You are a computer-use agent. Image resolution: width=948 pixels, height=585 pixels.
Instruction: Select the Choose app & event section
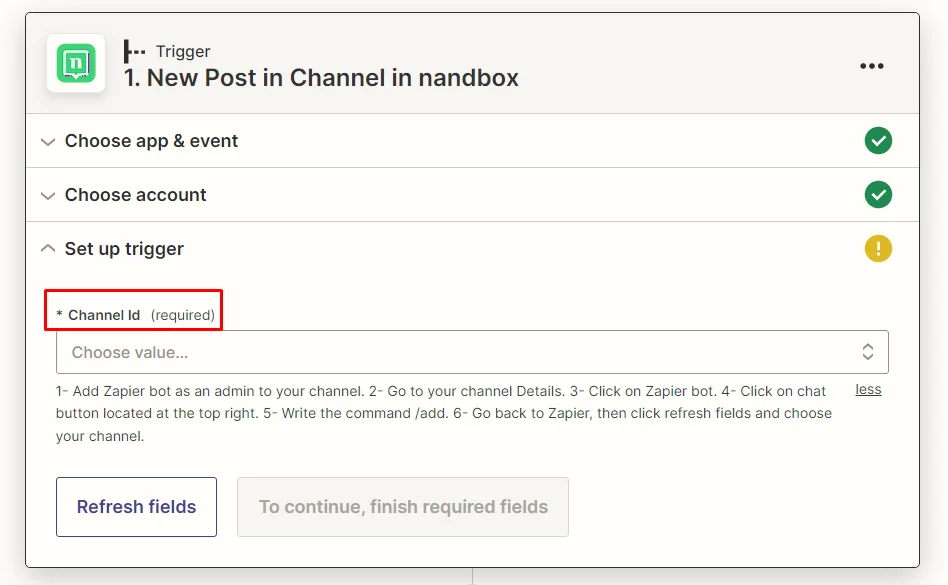(472, 141)
